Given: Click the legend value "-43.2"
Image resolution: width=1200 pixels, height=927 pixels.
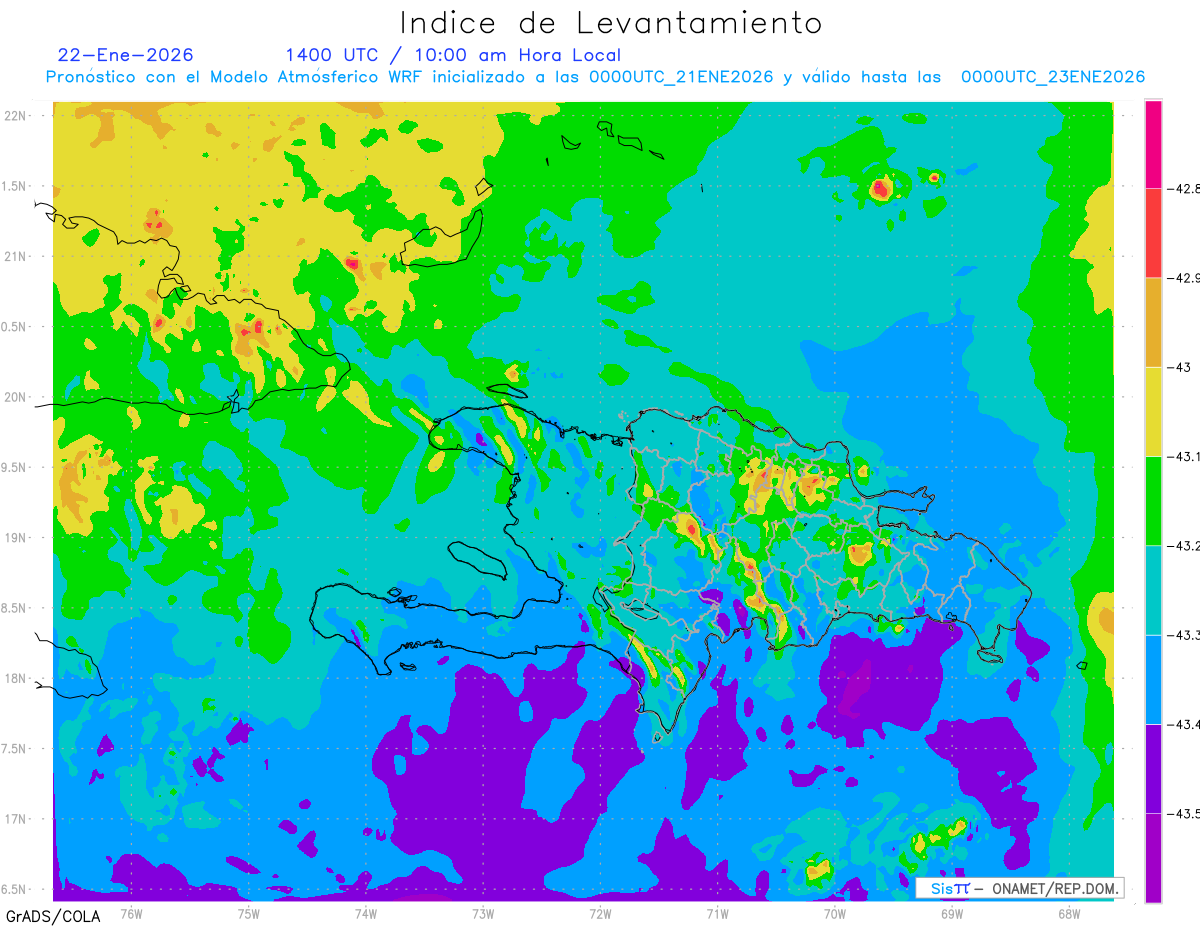Looking at the screenshot, I should click(x=1185, y=545).
